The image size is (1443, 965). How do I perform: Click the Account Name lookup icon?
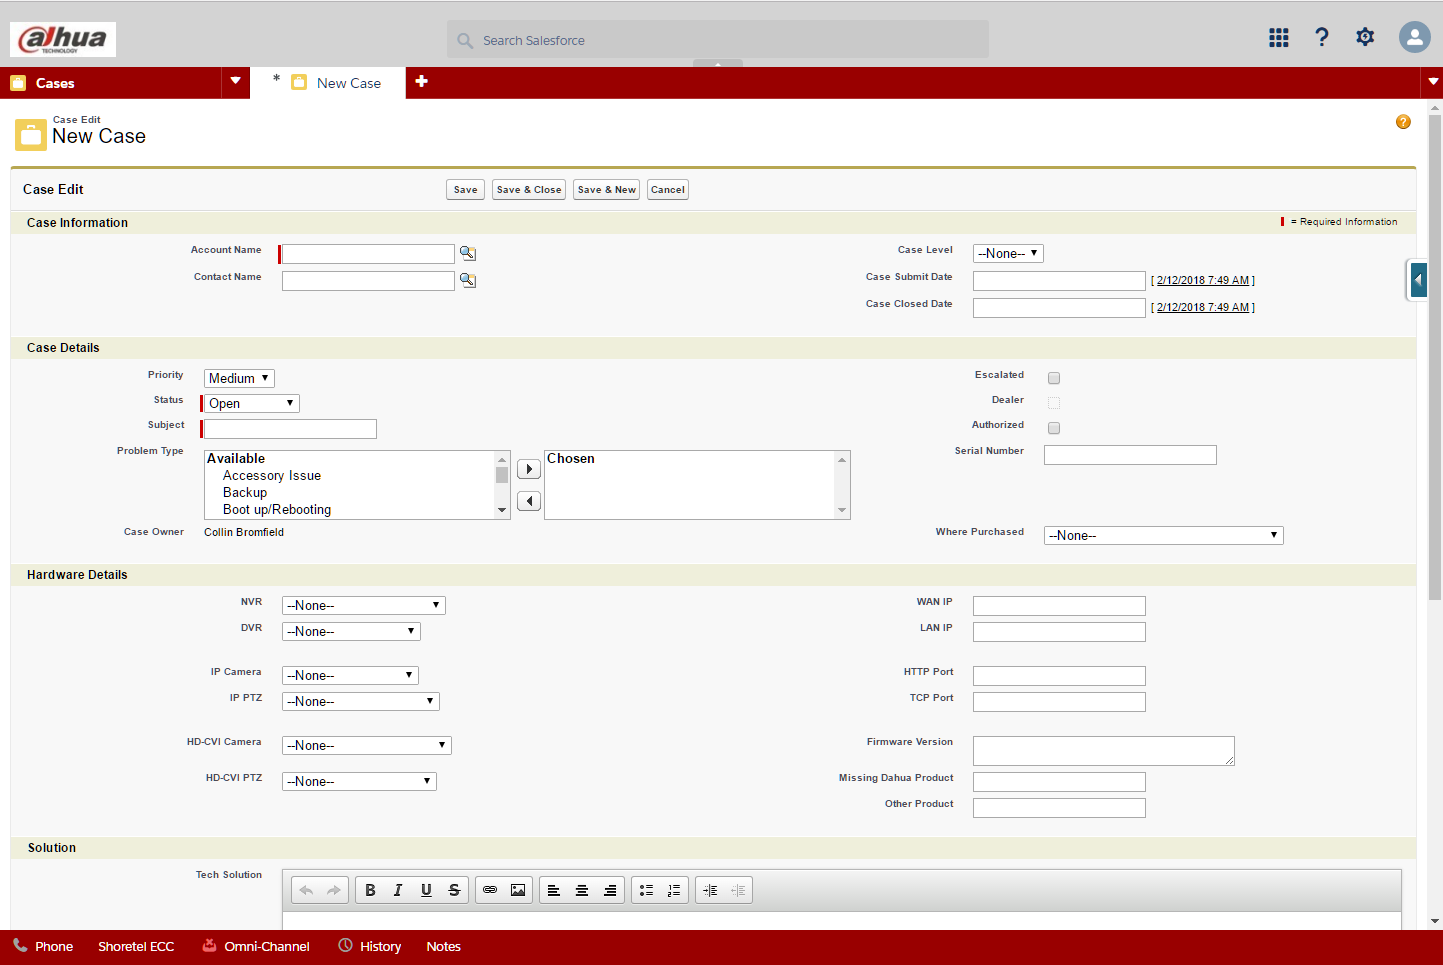tap(467, 254)
